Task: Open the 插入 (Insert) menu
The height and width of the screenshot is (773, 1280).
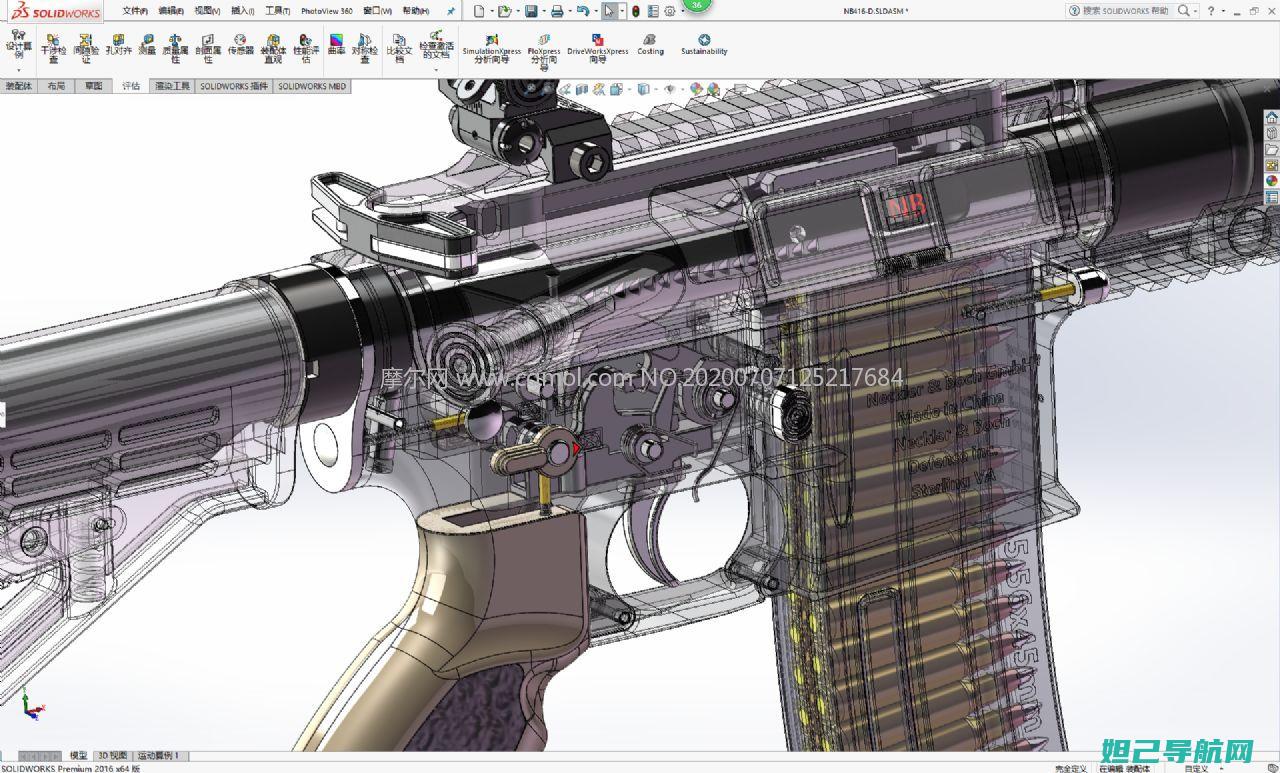Action: [x=243, y=11]
